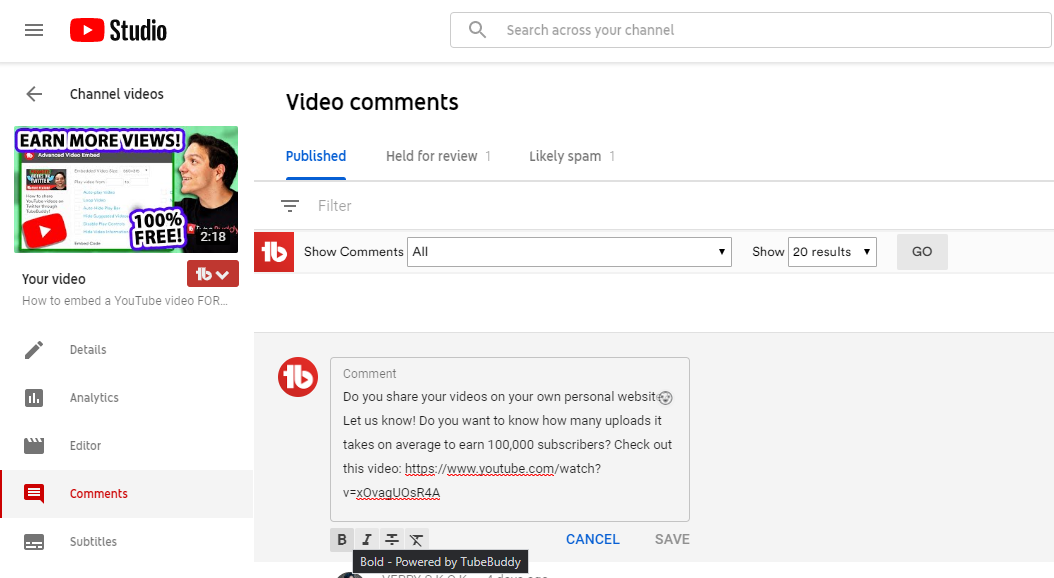
Task: Go back using the Channel videos arrow
Action: pyautogui.click(x=34, y=94)
